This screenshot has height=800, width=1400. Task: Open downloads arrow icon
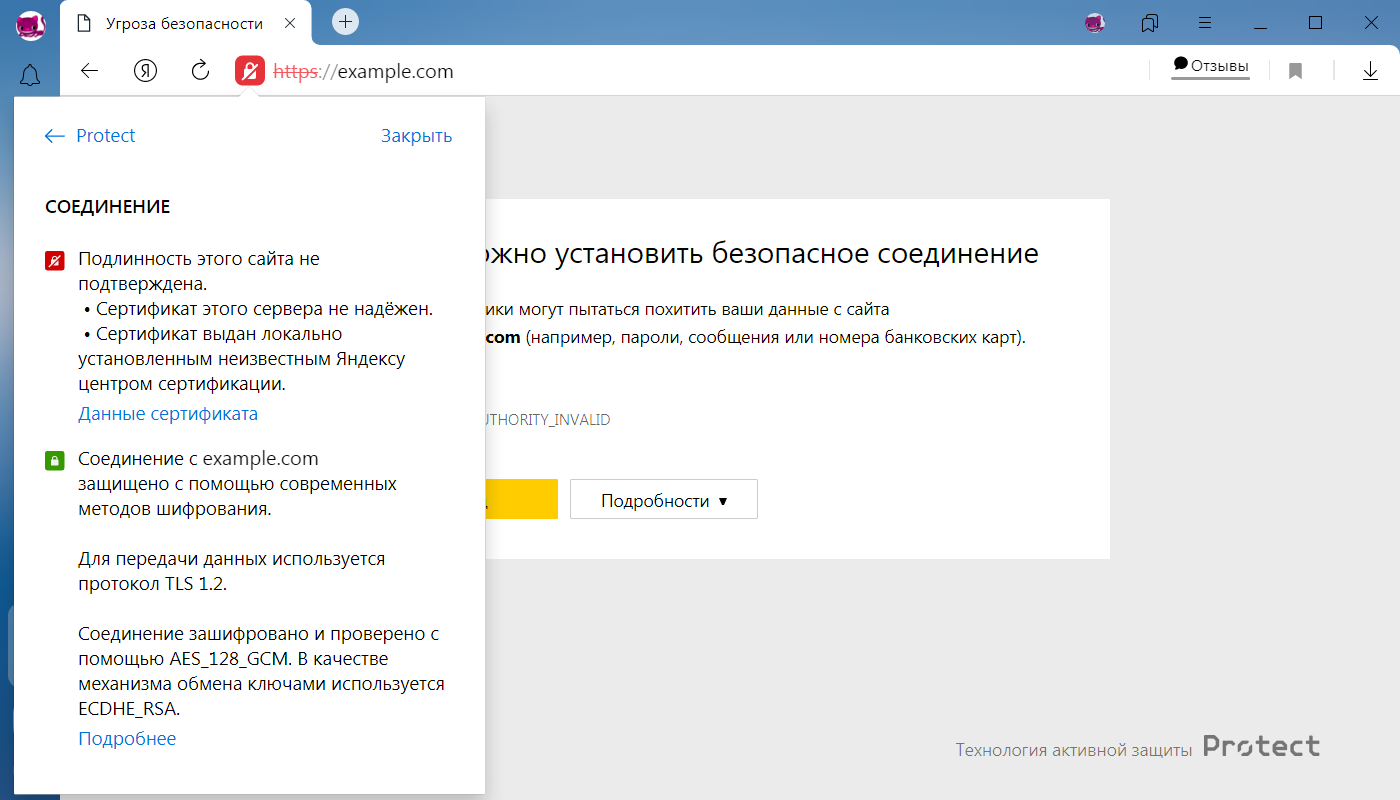pyautogui.click(x=1370, y=71)
